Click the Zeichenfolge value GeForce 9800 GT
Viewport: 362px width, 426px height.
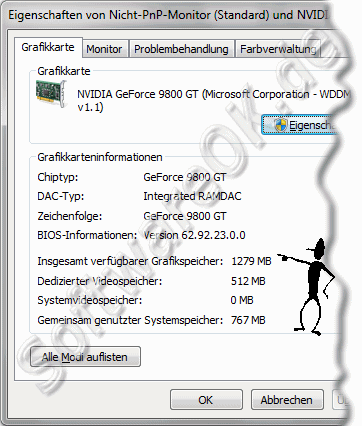[185, 216]
